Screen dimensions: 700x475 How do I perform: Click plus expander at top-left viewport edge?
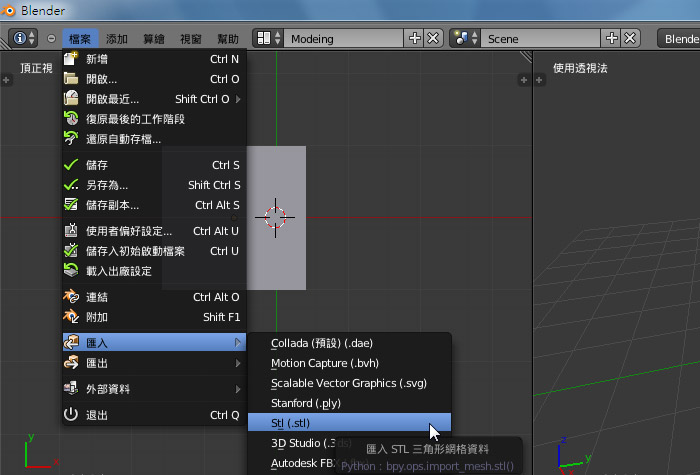pos(6,80)
